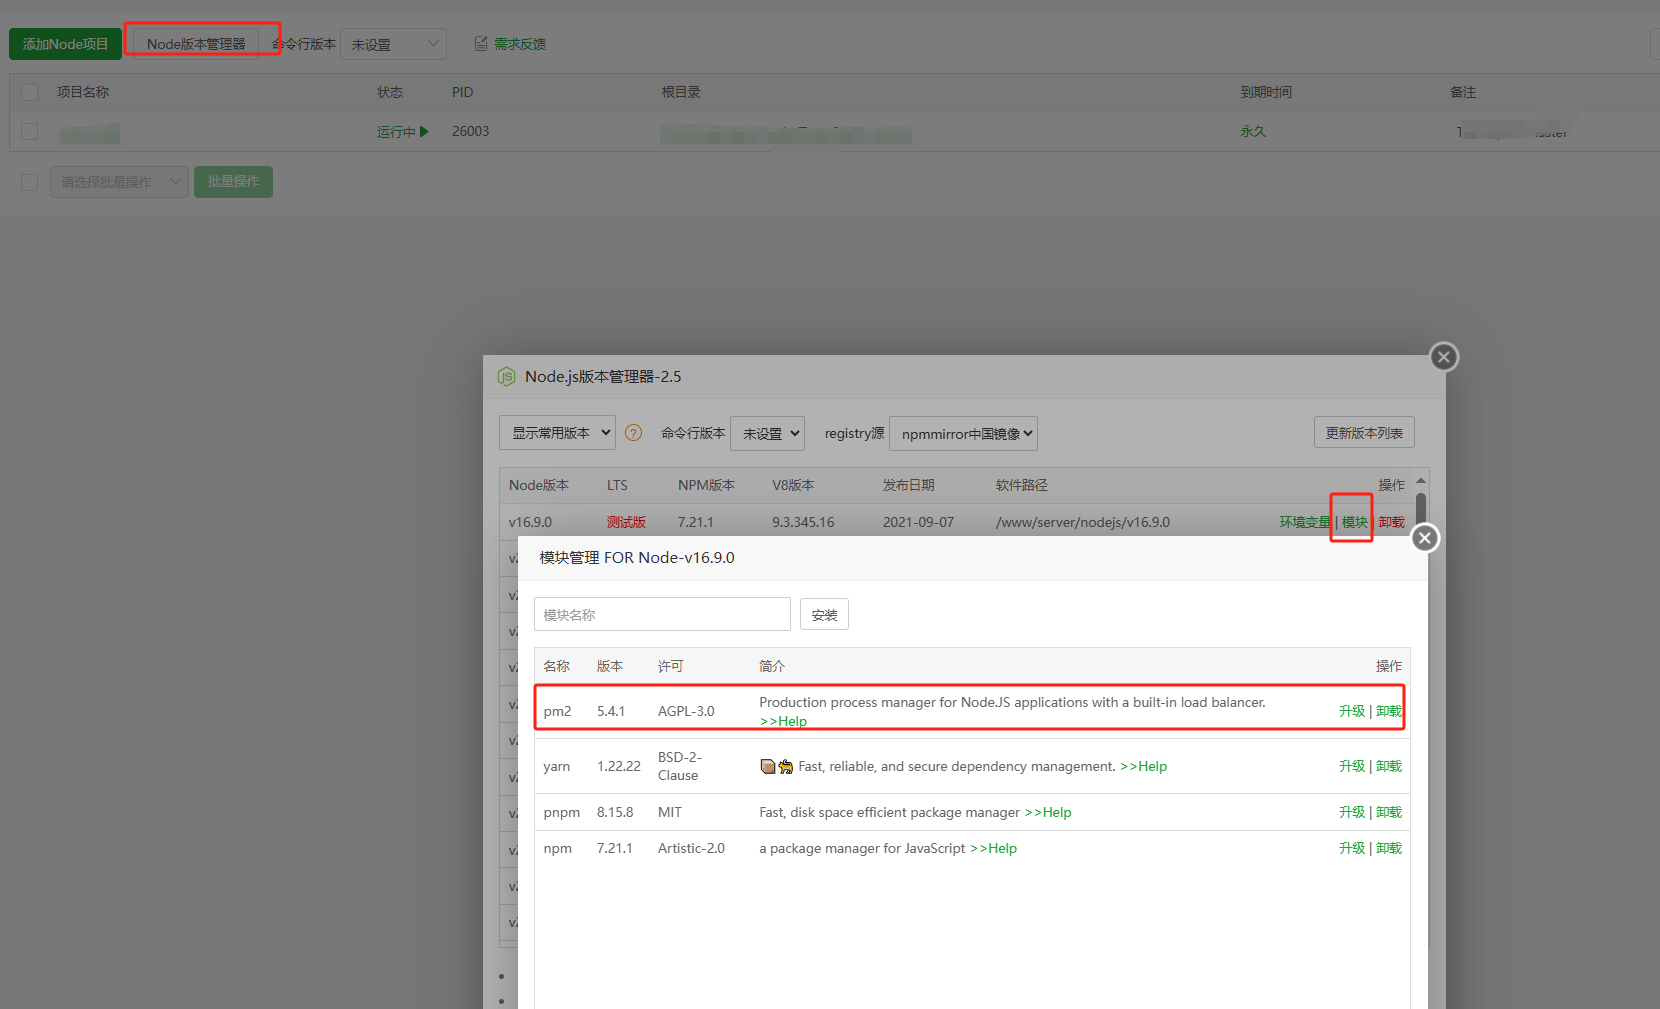Click the 根目录 column header
1660x1009 pixels.
point(681,92)
